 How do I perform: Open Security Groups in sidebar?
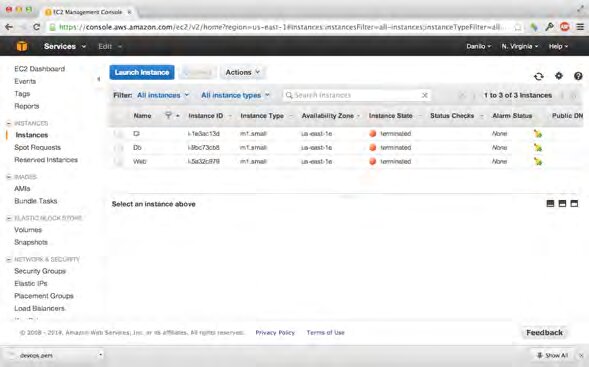[40, 271]
